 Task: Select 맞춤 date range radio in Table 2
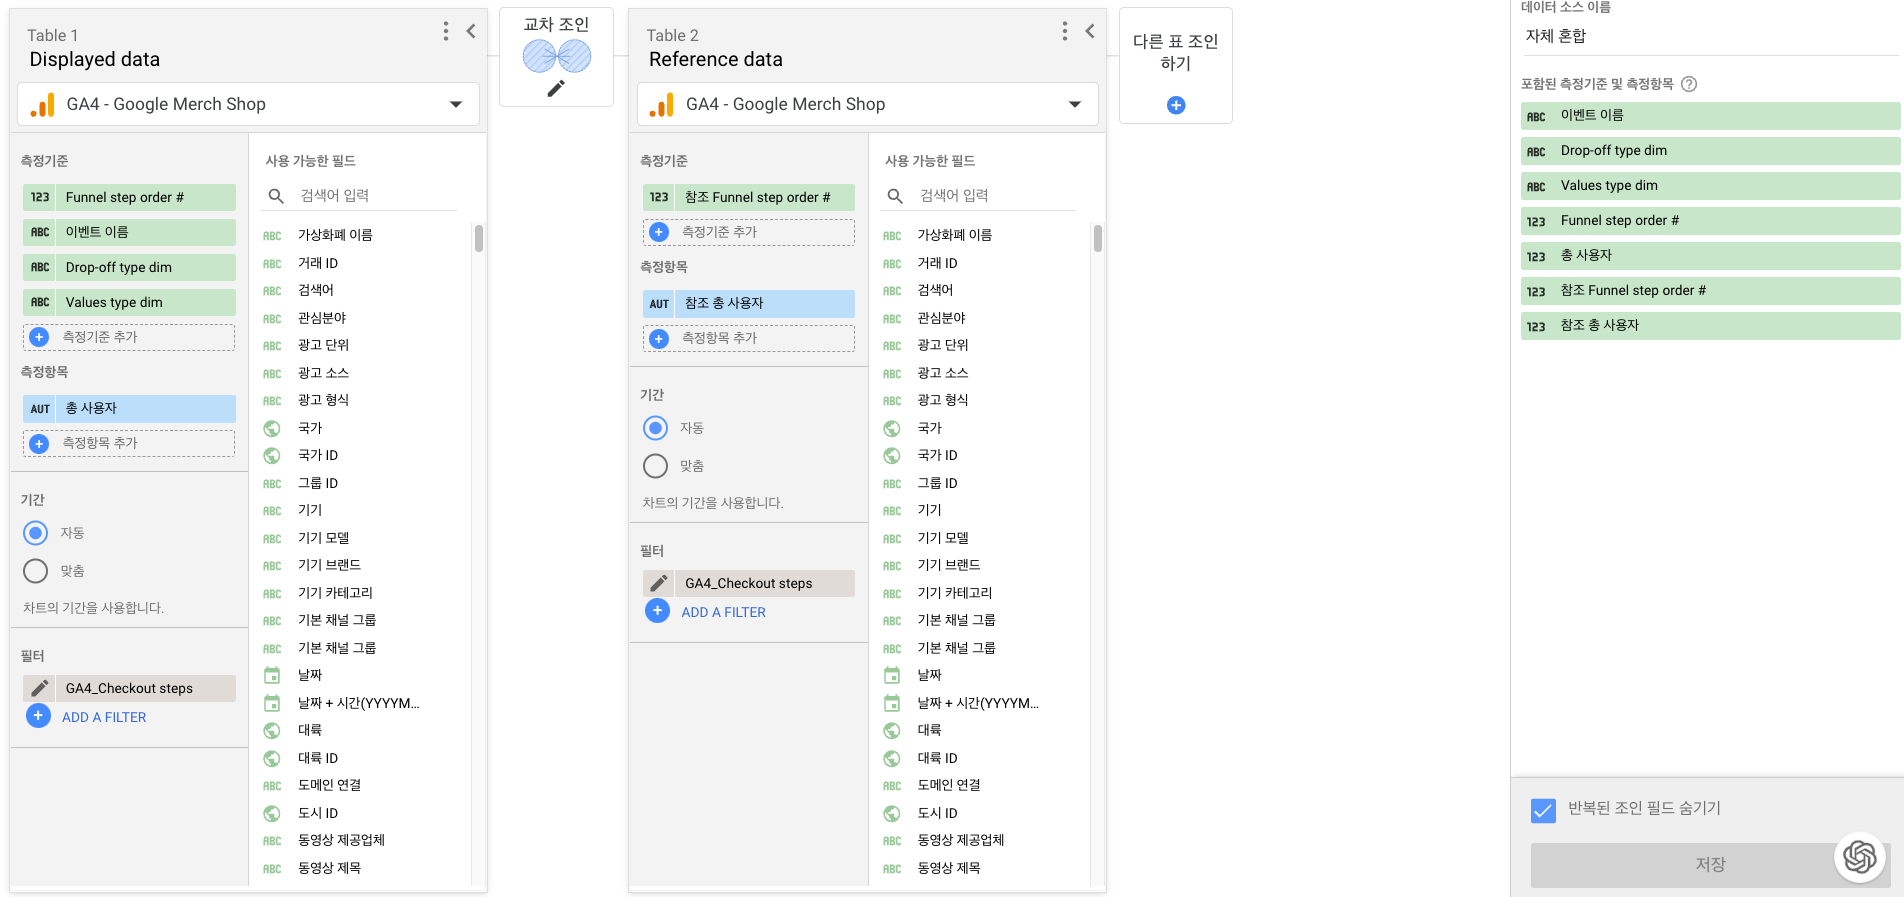(x=656, y=466)
